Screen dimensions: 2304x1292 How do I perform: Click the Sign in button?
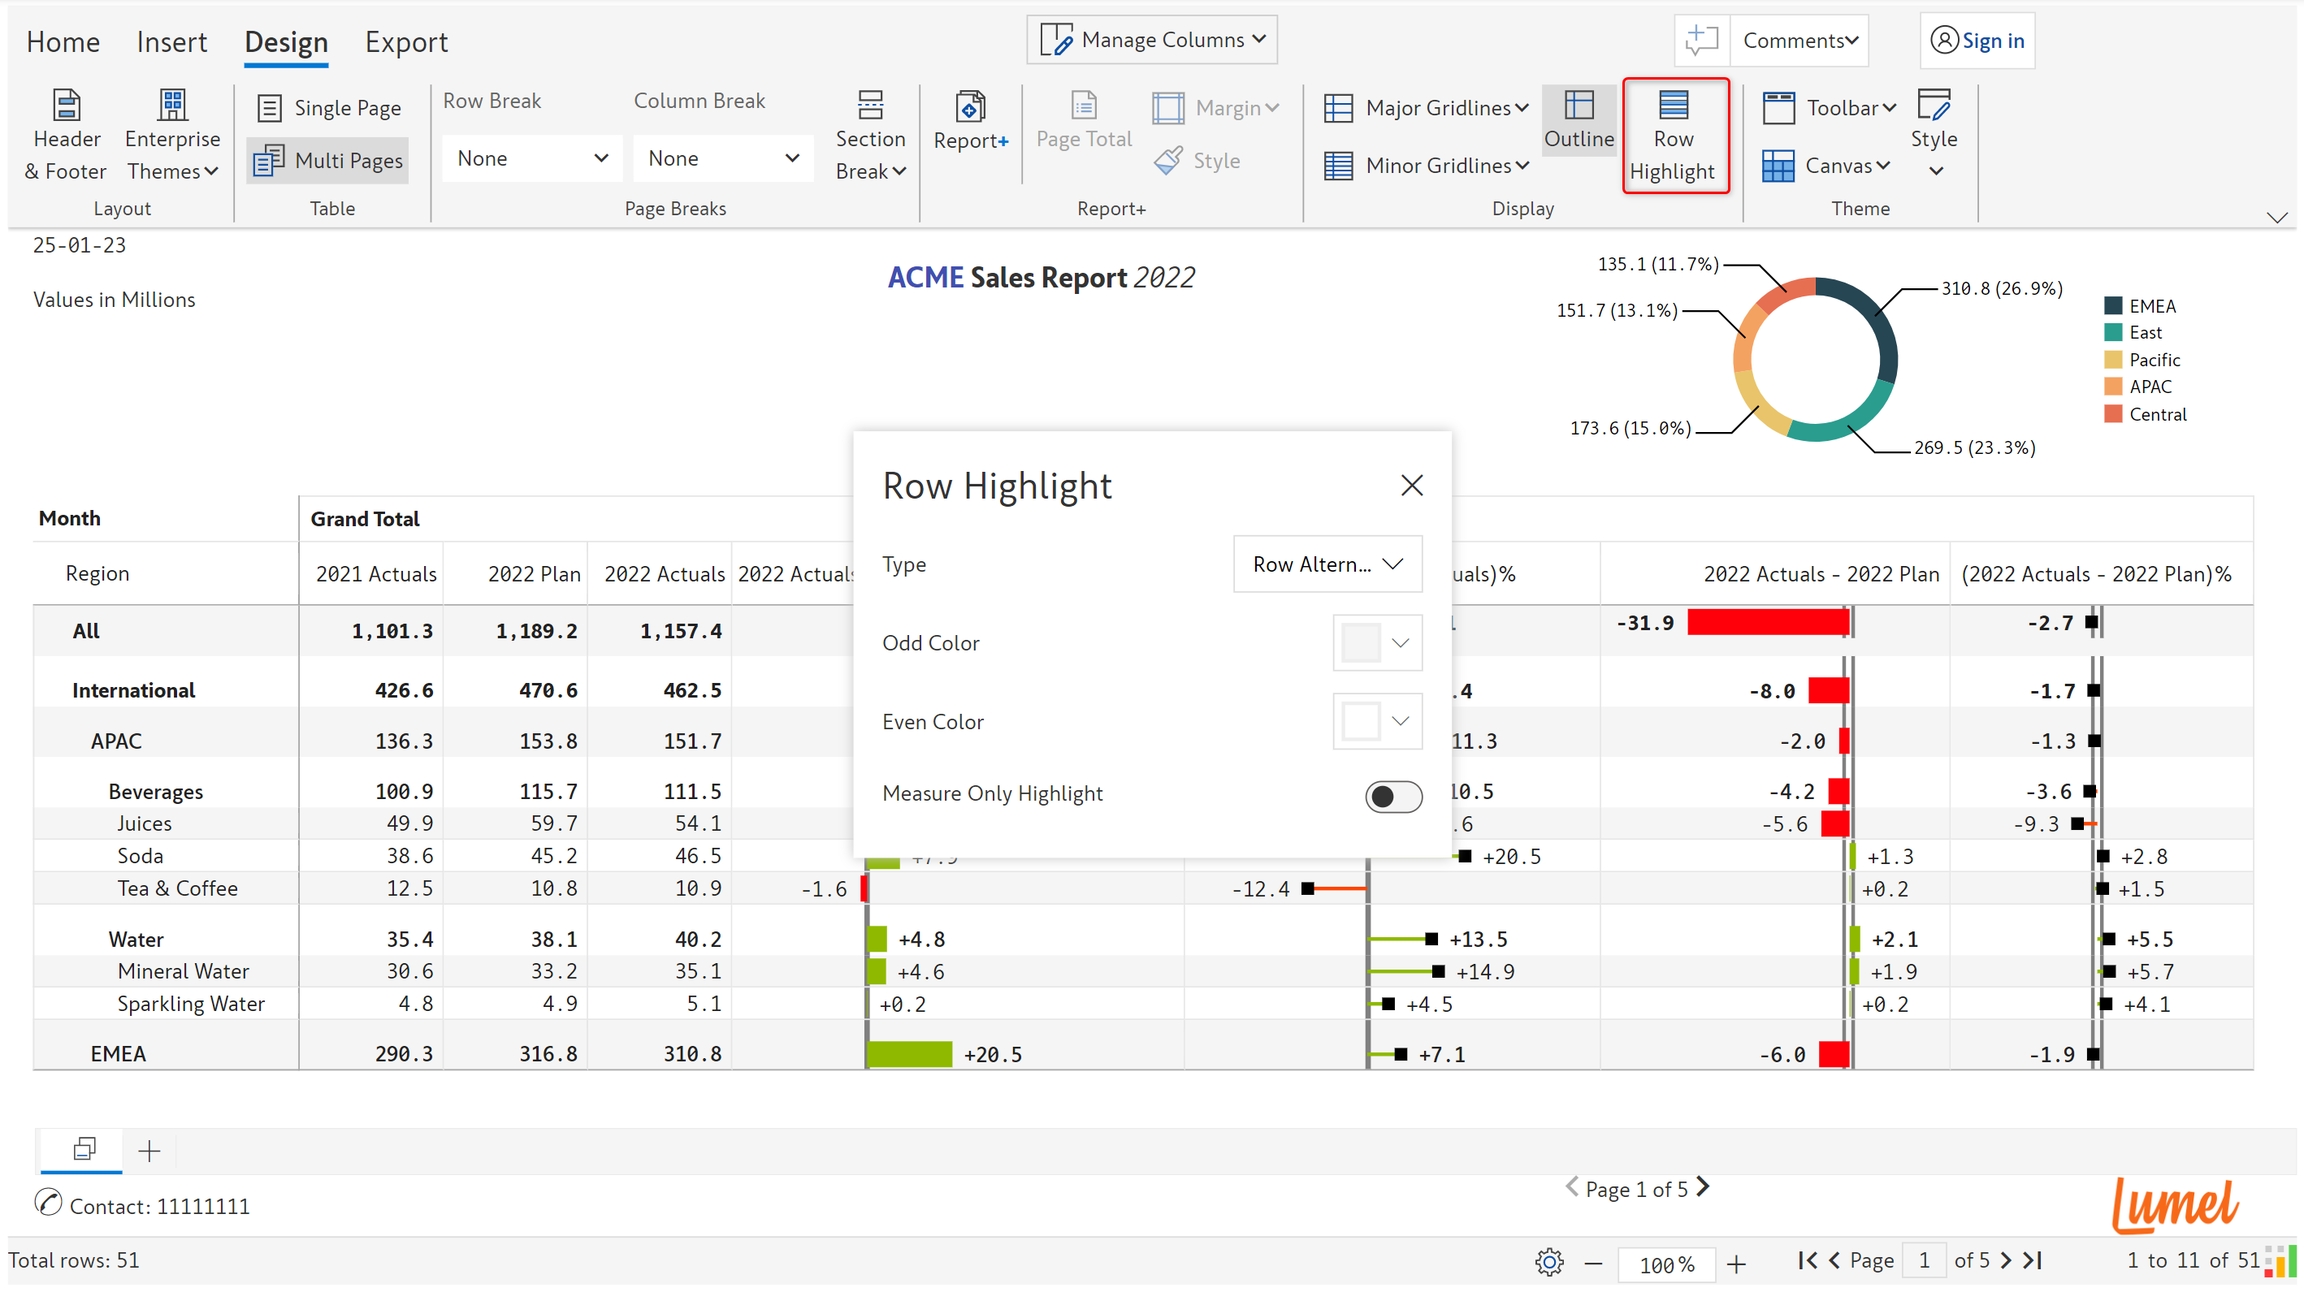click(1977, 40)
